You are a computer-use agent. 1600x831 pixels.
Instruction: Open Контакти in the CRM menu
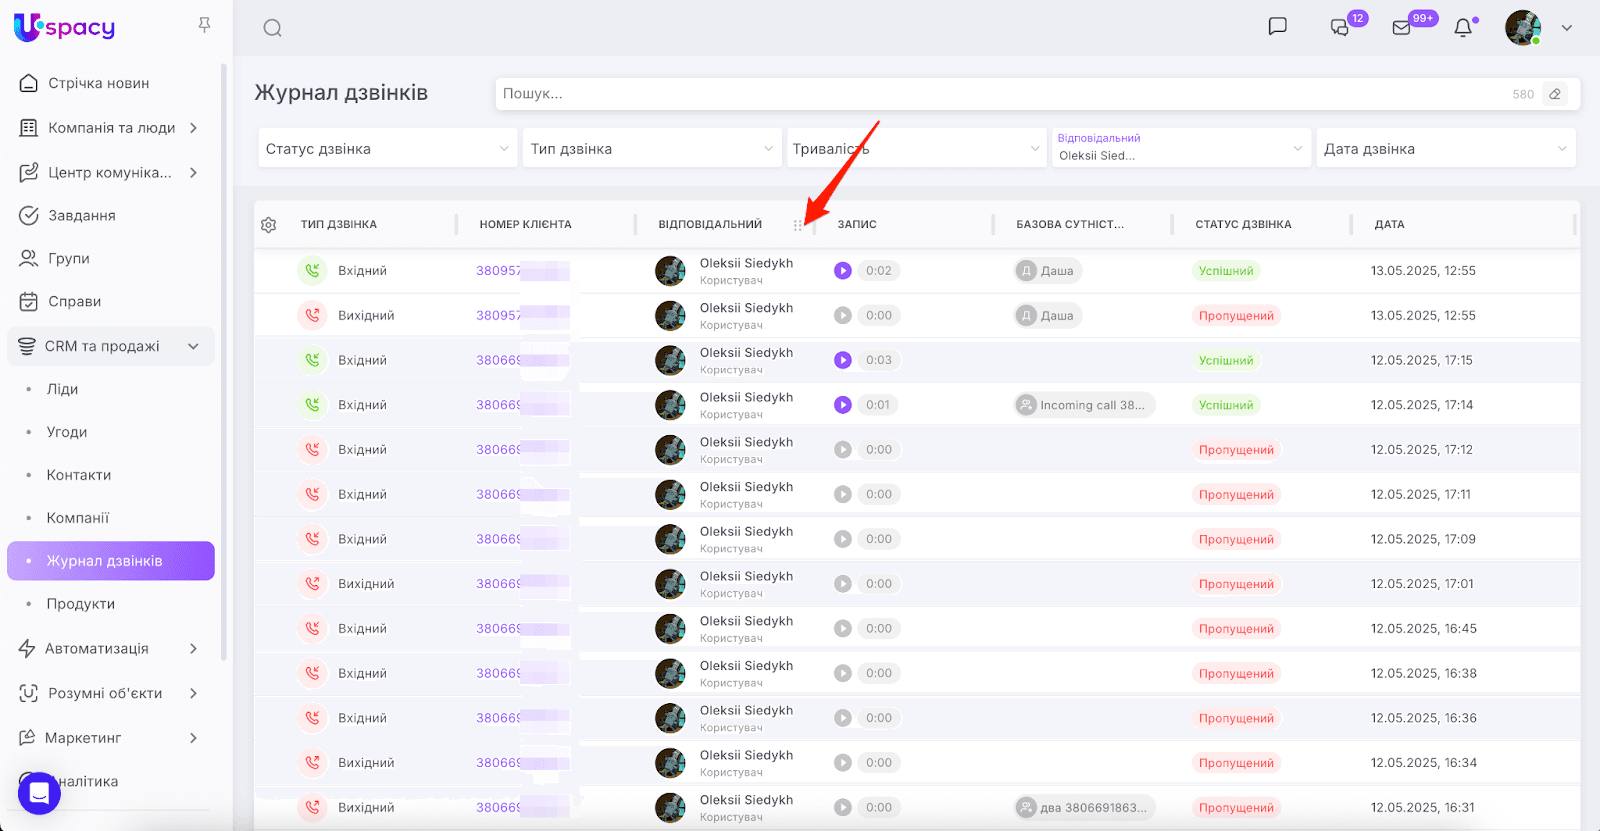(x=79, y=475)
